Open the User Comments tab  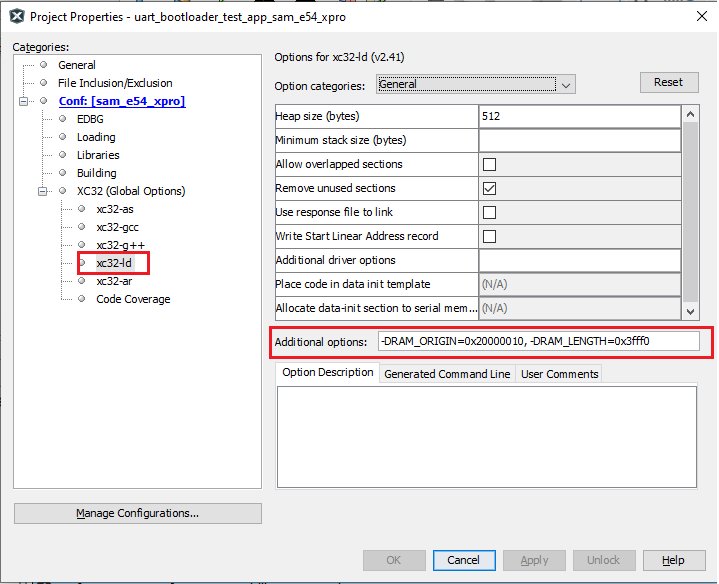click(x=559, y=374)
